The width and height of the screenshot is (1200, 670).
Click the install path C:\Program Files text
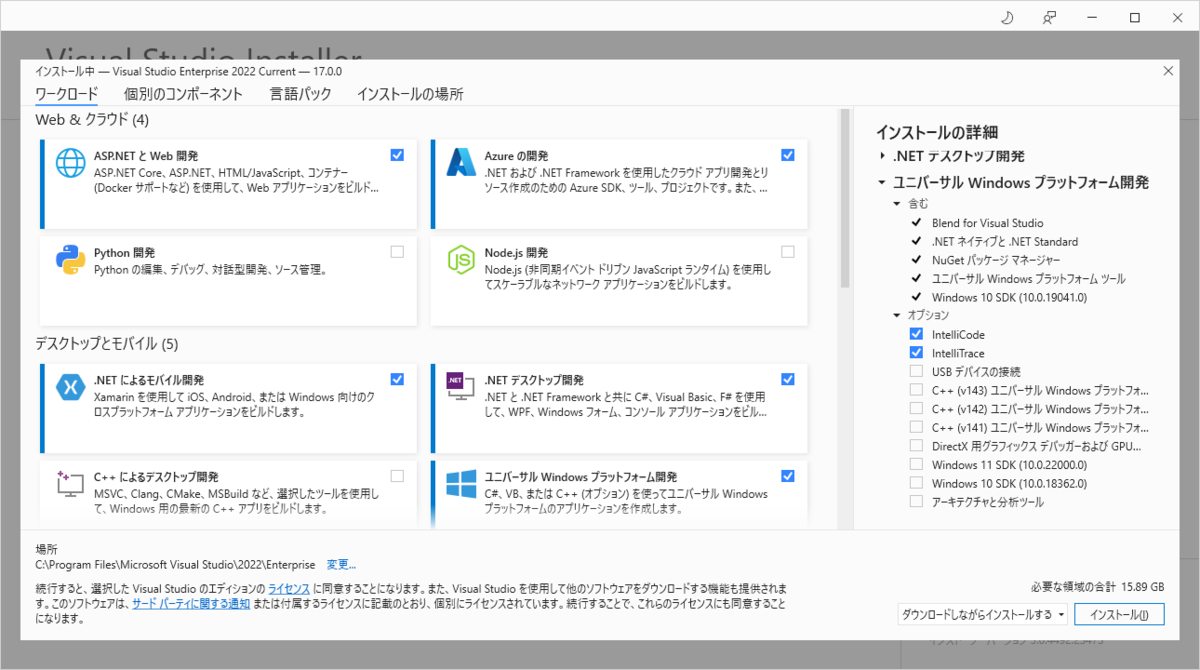pyautogui.click(x=175, y=565)
